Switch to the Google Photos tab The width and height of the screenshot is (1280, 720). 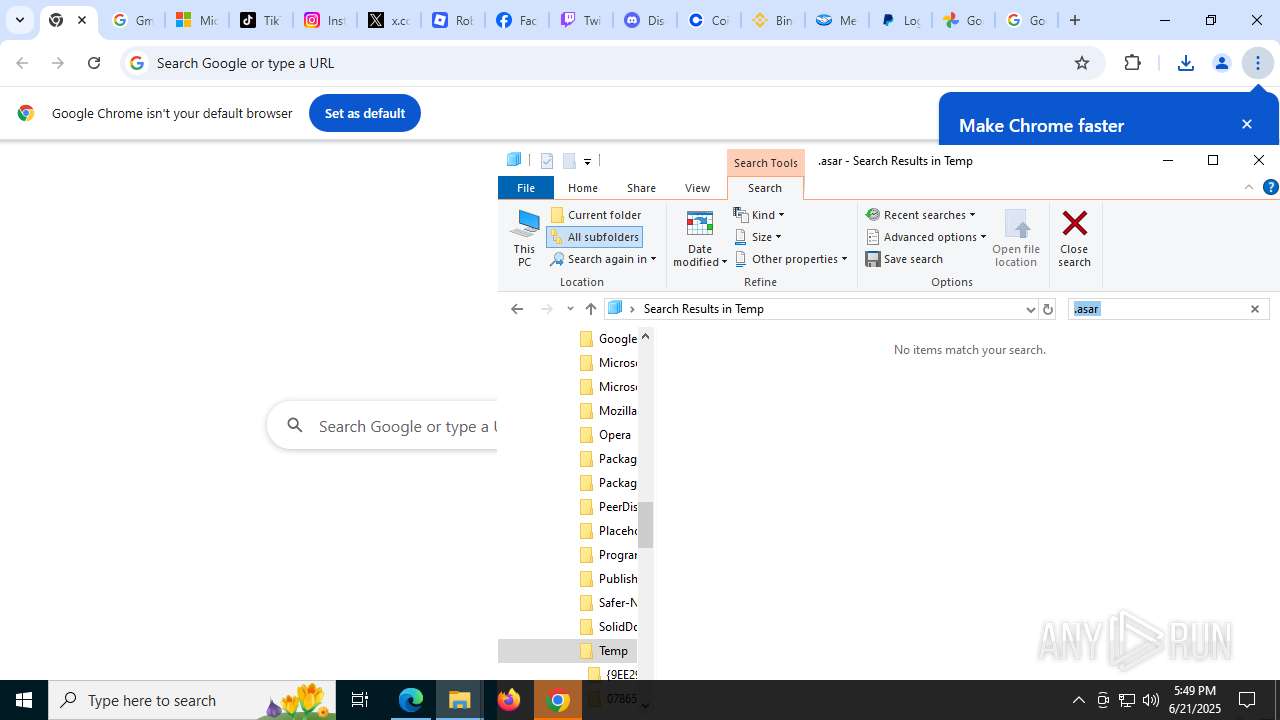coord(964,20)
